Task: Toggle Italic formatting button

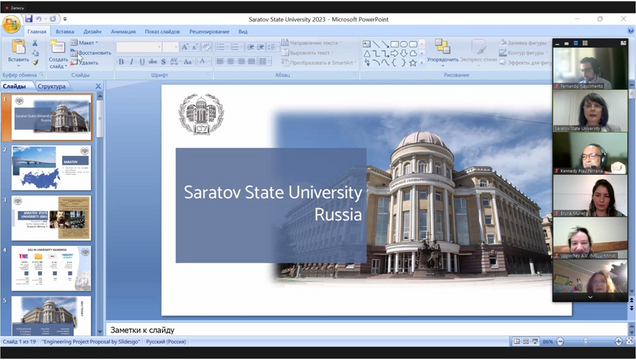Action: (x=131, y=62)
